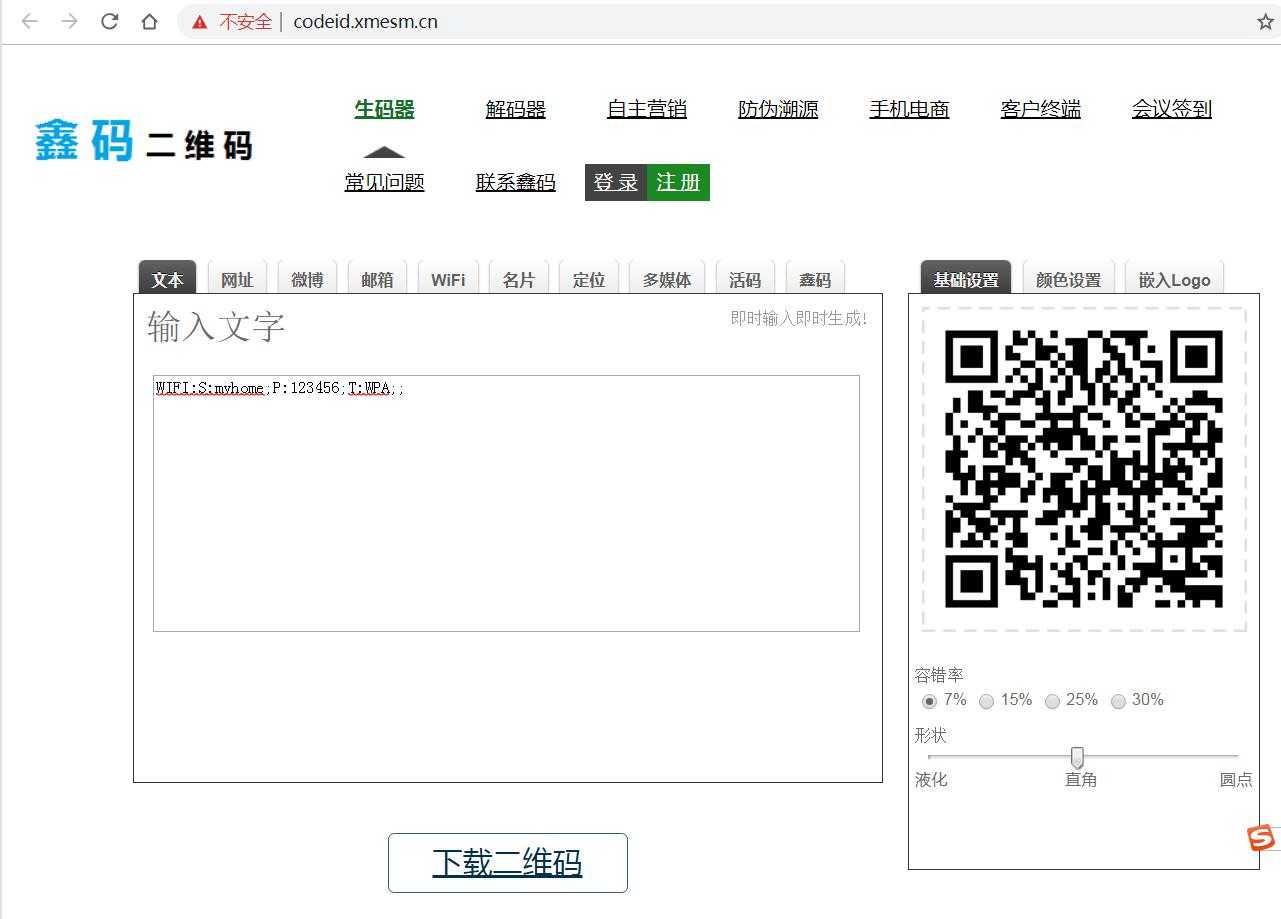Image resolution: width=1281 pixels, height=919 pixels.
Task: Click the 直角 shape label
Action: point(1081,779)
